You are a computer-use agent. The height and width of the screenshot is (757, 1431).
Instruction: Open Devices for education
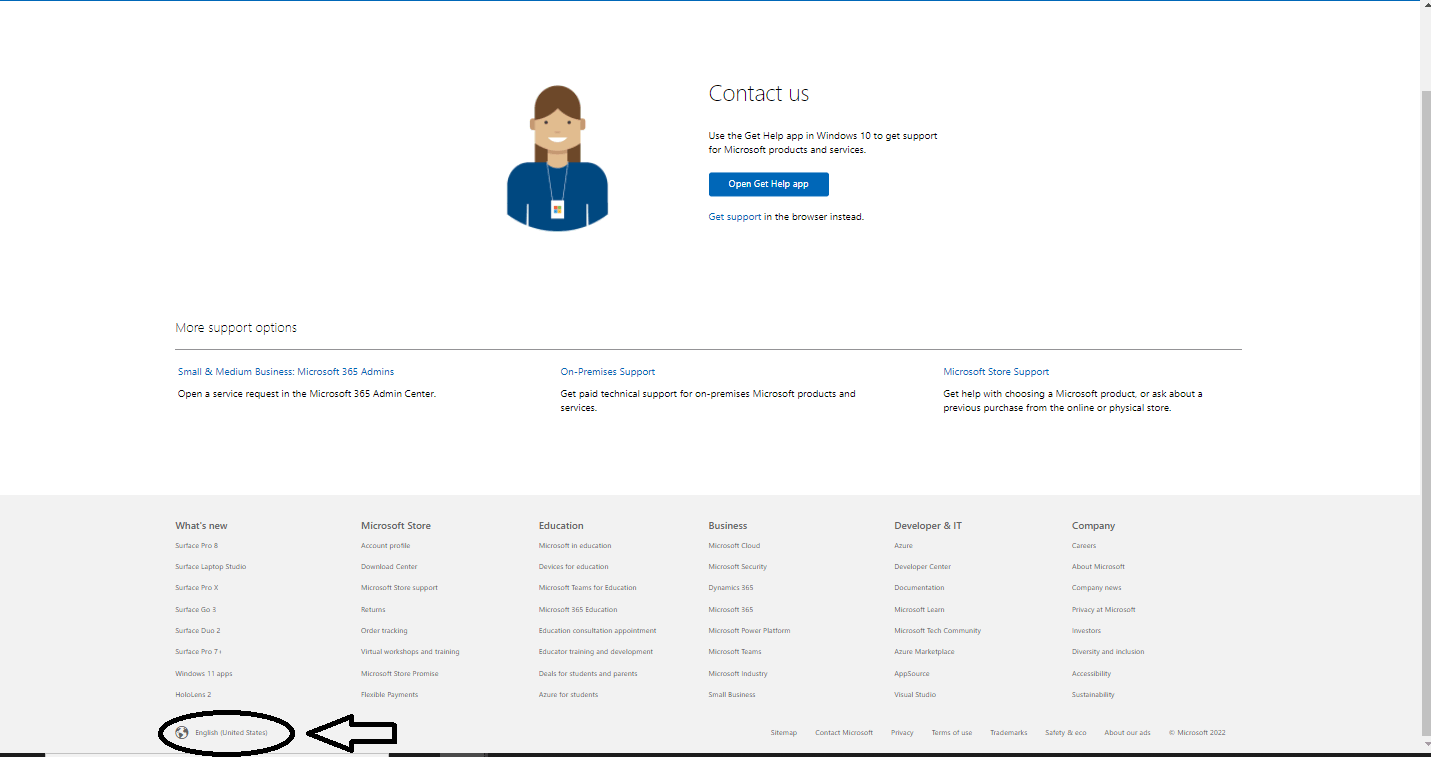(573, 567)
